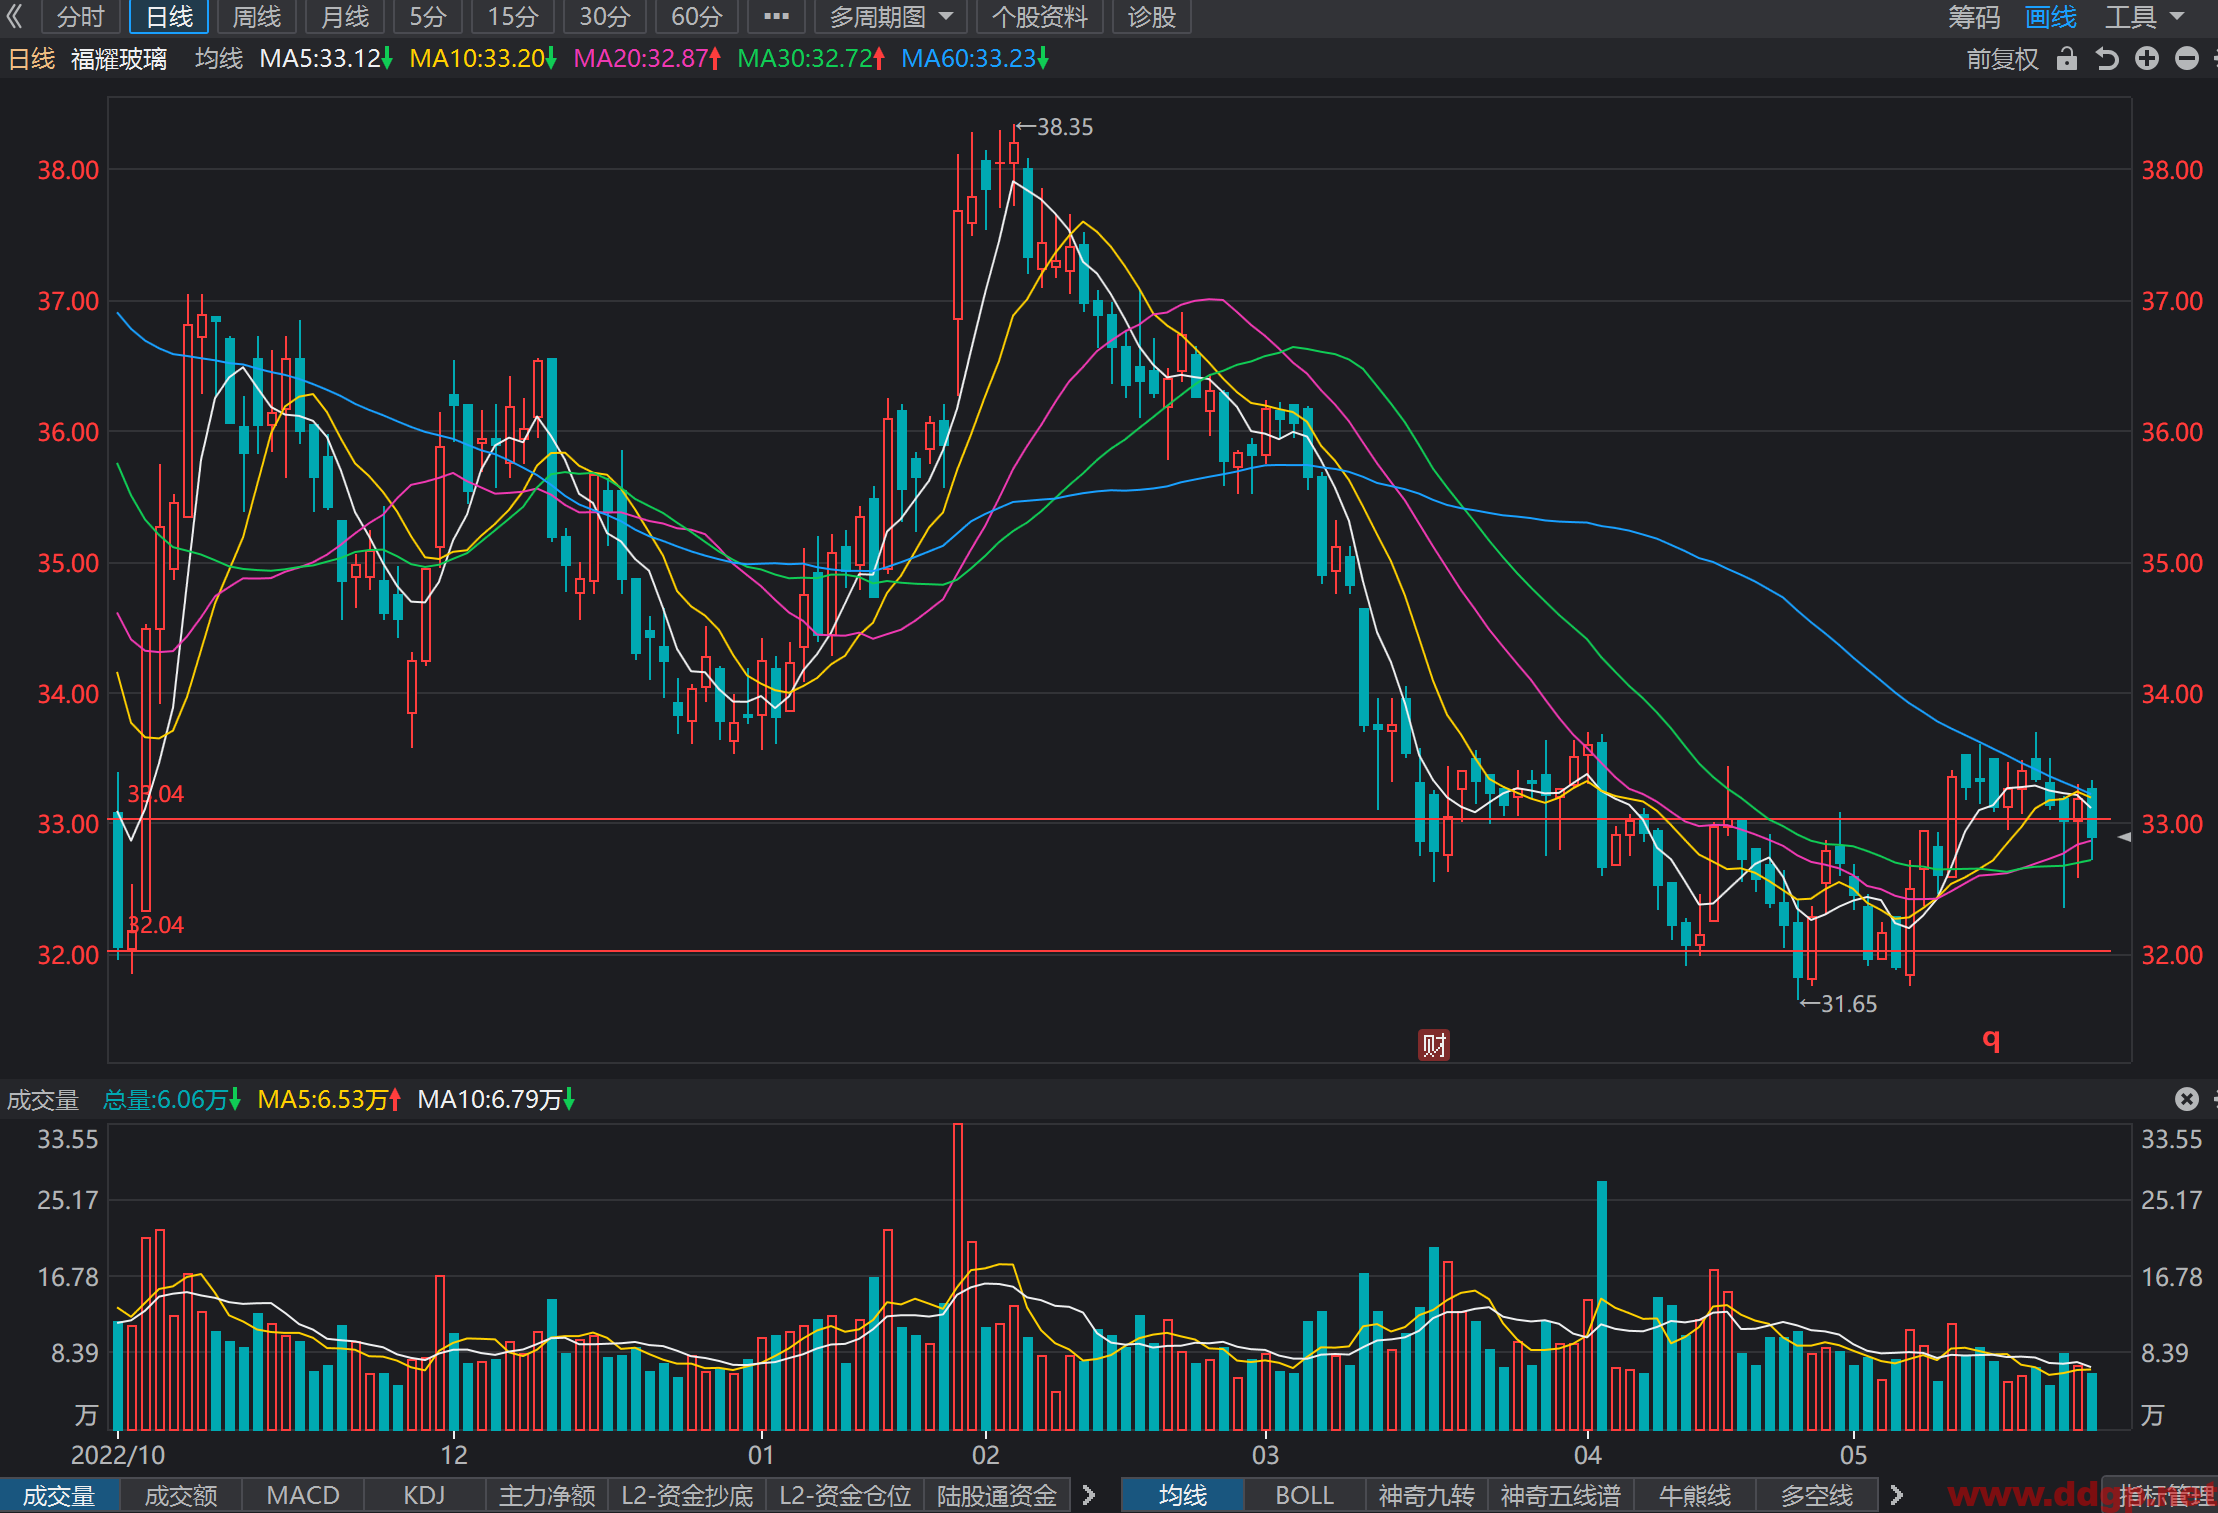Click the lock icon beside 前复权
2218x1513 pixels.
coord(2067,59)
